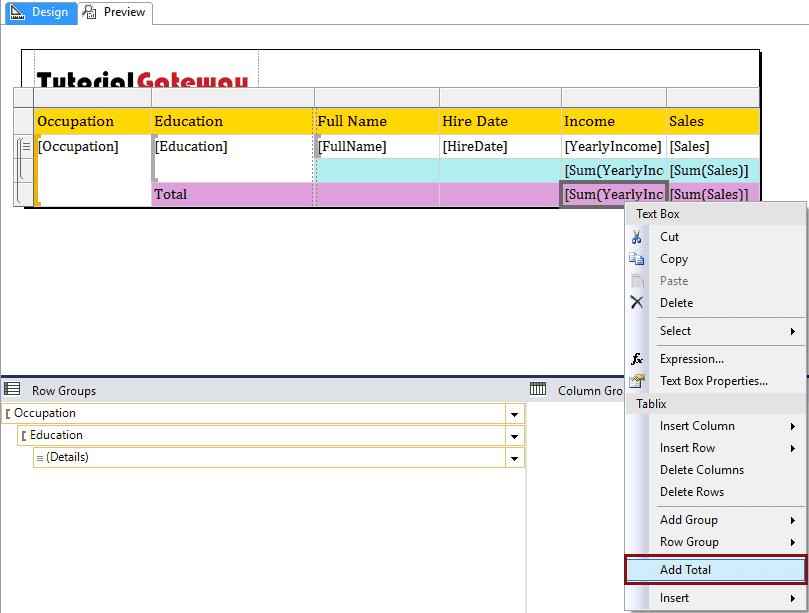Click the Column Groups grid icon

538,390
